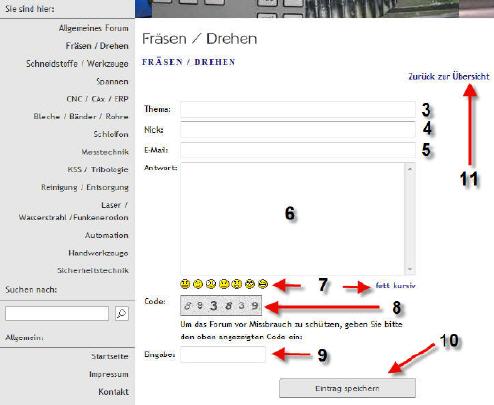Click the captcha code image
Viewport: 494px width, 405px height.
pyautogui.click(x=221, y=305)
